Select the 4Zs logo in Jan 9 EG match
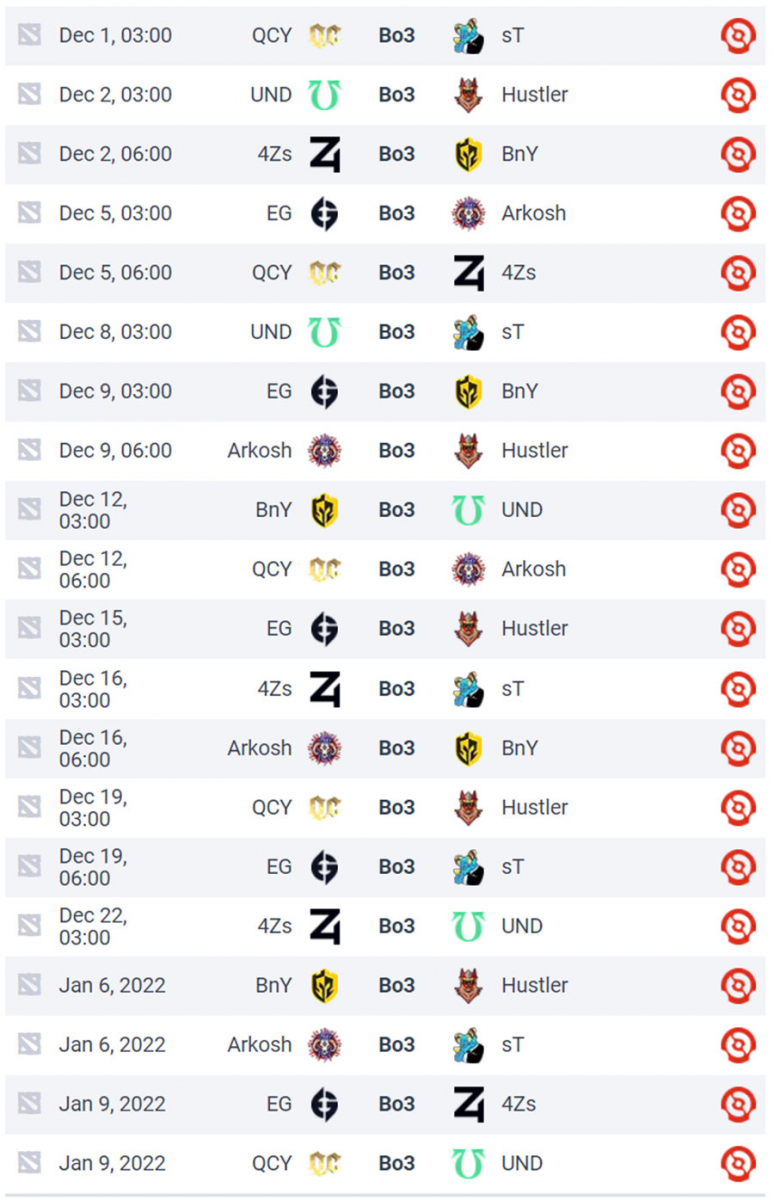Screen dimensions: 774x1200 click(468, 1105)
